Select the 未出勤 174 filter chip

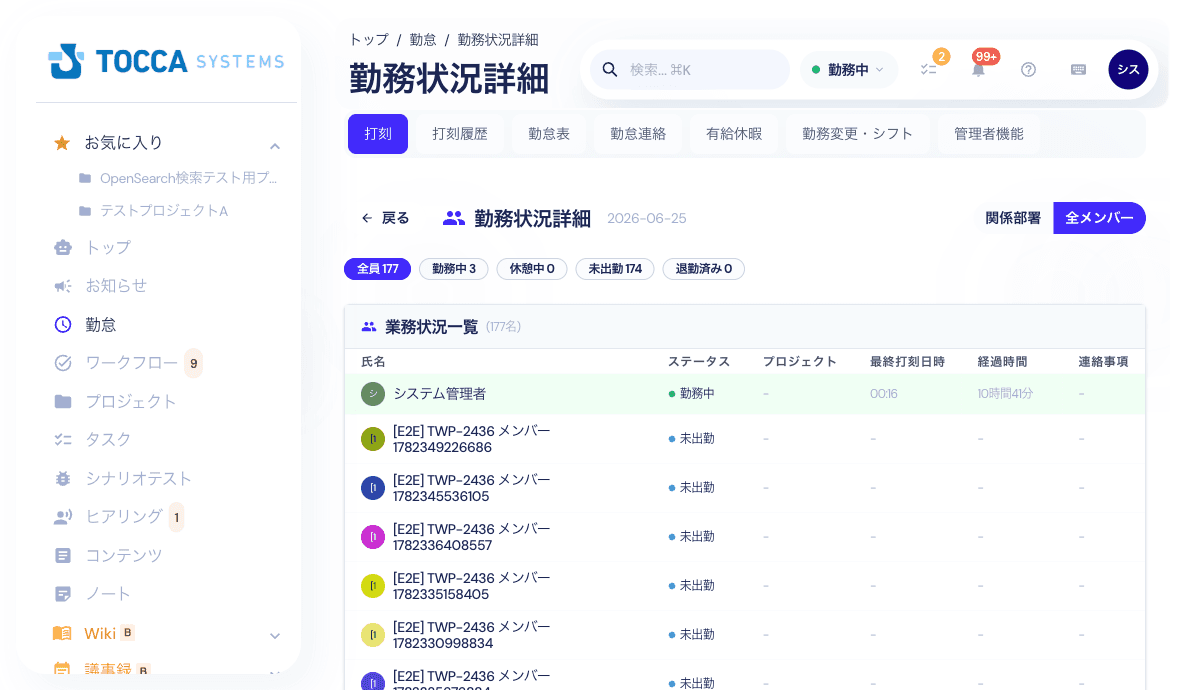[615, 269]
